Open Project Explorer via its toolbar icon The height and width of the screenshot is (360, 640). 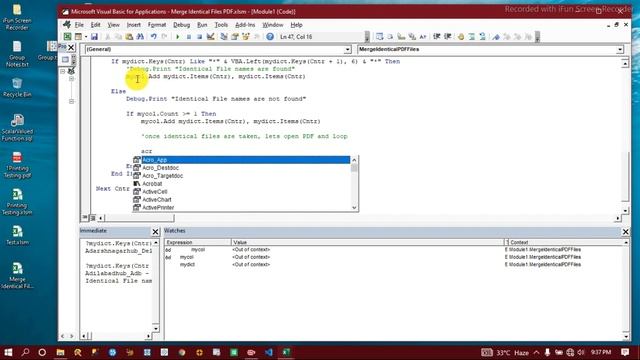click(x=224, y=37)
